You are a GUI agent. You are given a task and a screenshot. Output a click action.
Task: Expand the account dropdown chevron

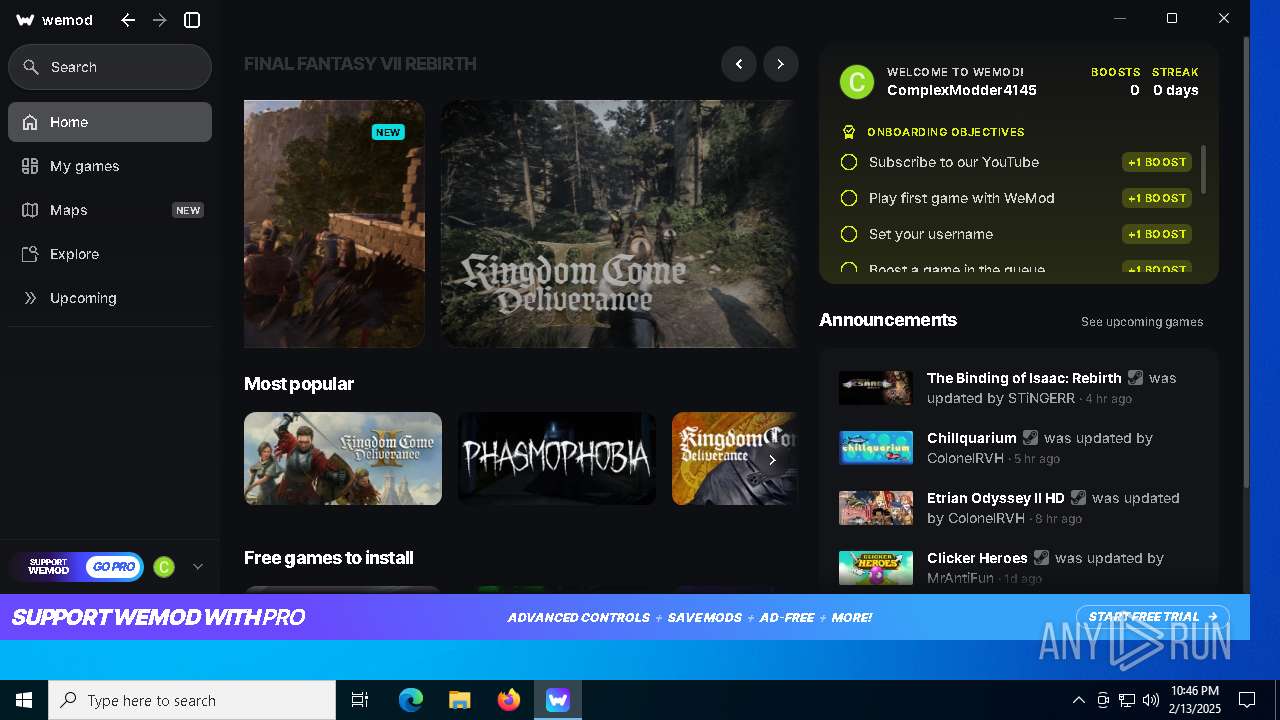[x=198, y=567]
